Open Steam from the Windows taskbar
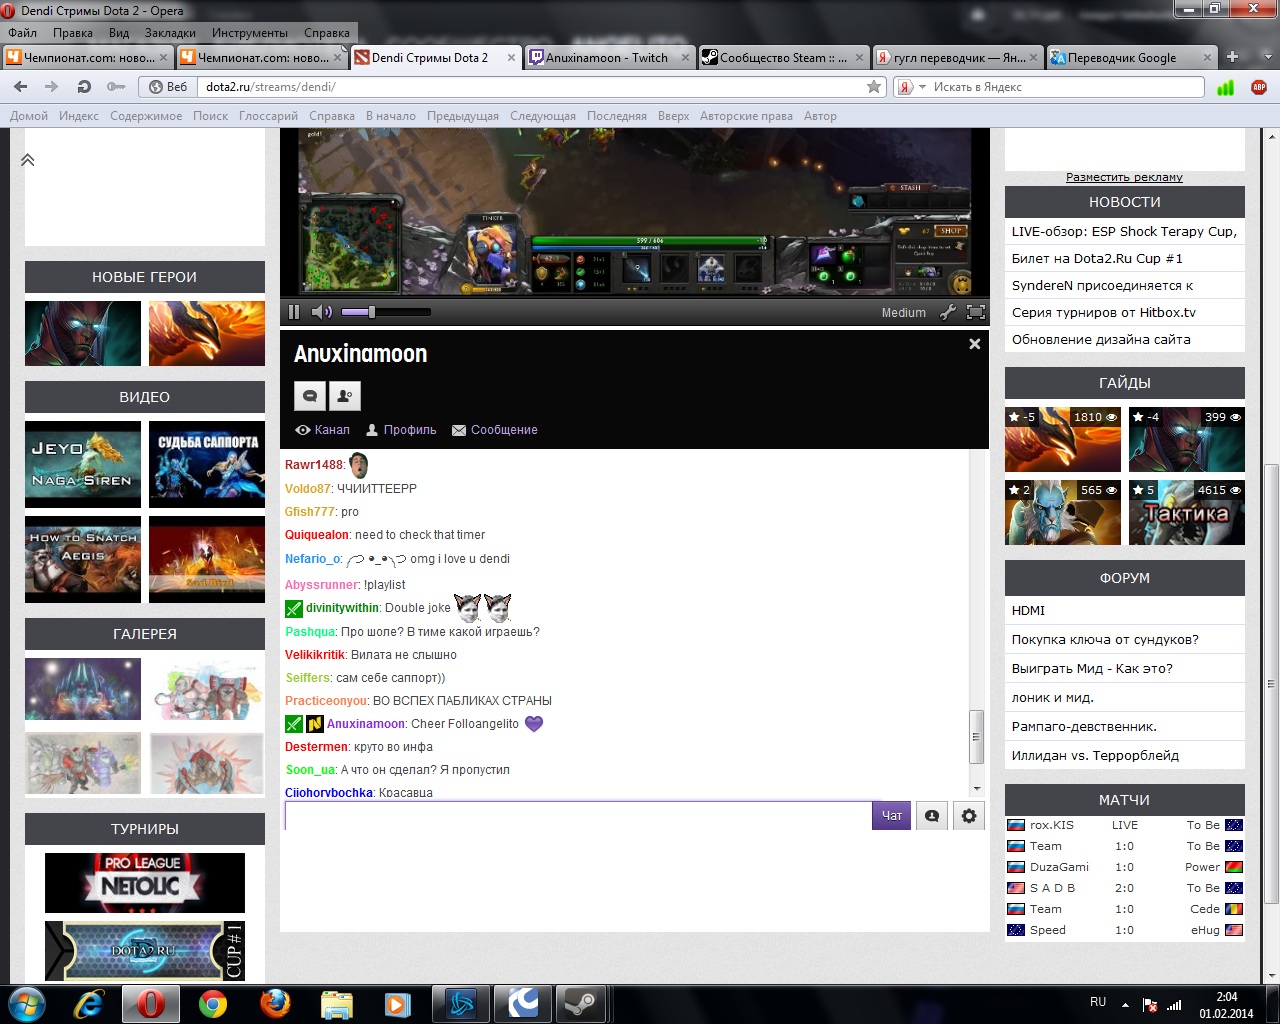Image resolution: width=1280 pixels, height=1024 pixels. point(581,1004)
